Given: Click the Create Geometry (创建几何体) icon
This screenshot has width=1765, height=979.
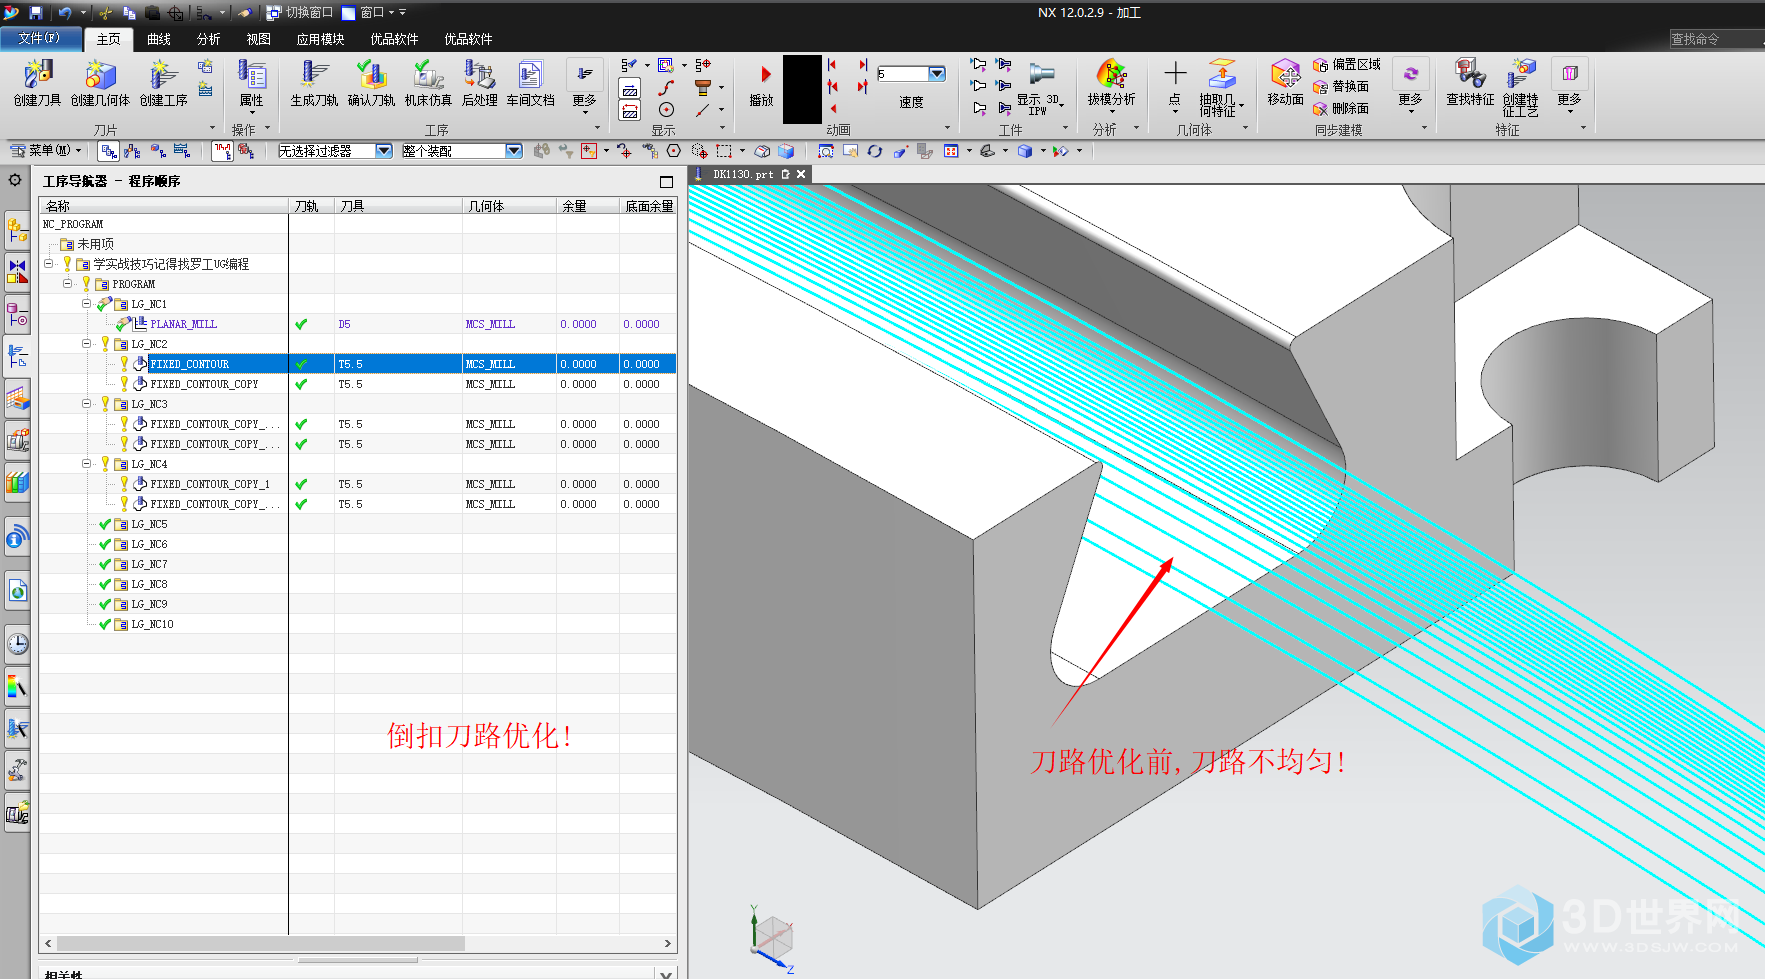Looking at the screenshot, I should [x=100, y=82].
